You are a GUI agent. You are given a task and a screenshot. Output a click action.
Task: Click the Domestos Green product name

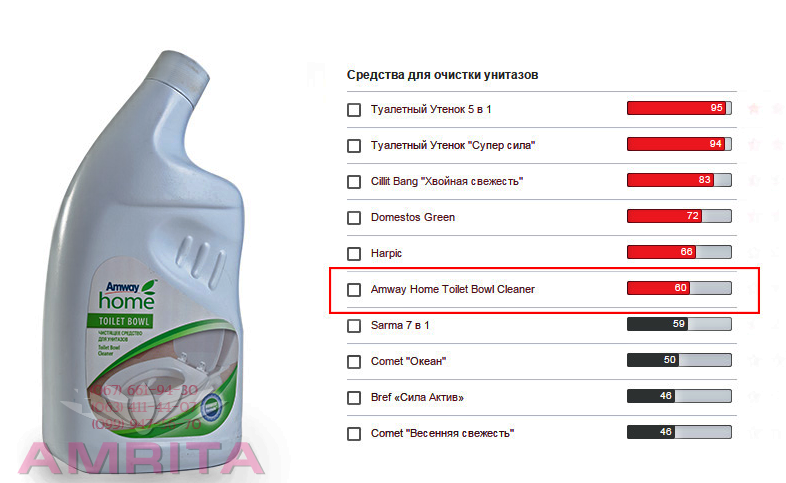click(413, 217)
